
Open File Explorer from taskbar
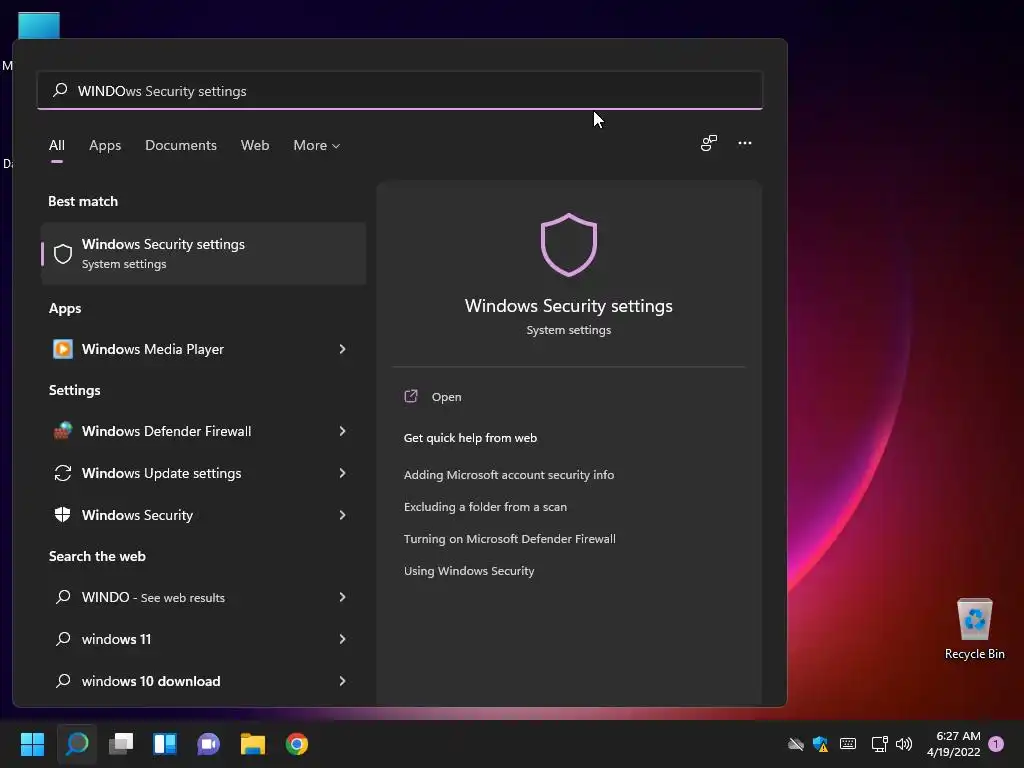(x=253, y=744)
